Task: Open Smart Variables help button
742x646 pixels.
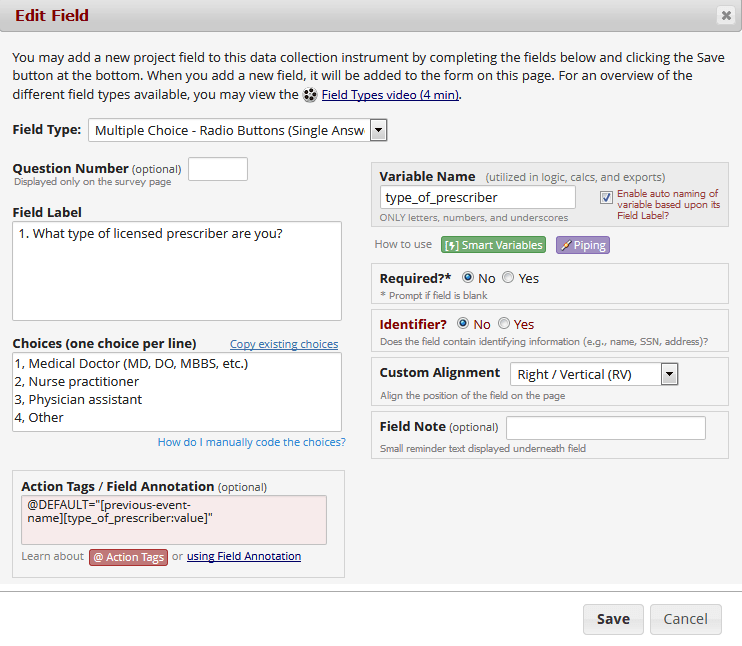Action: [493, 245]
